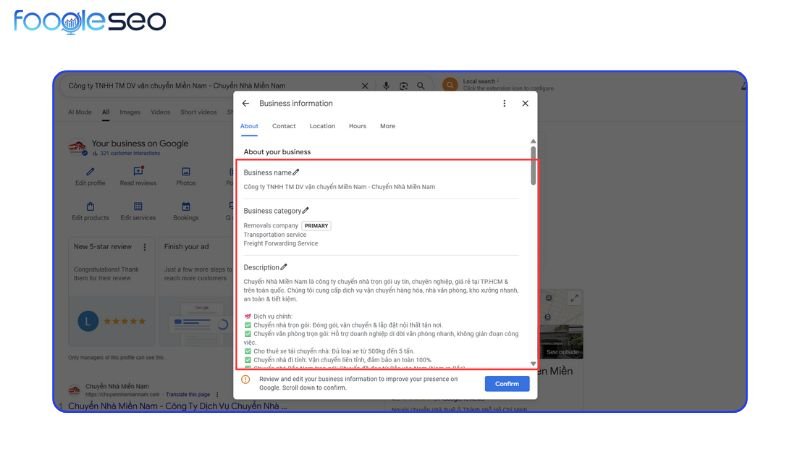Edit Description using the pencil icon
Screen dimensions: 800x450
[x=284, y=267]
